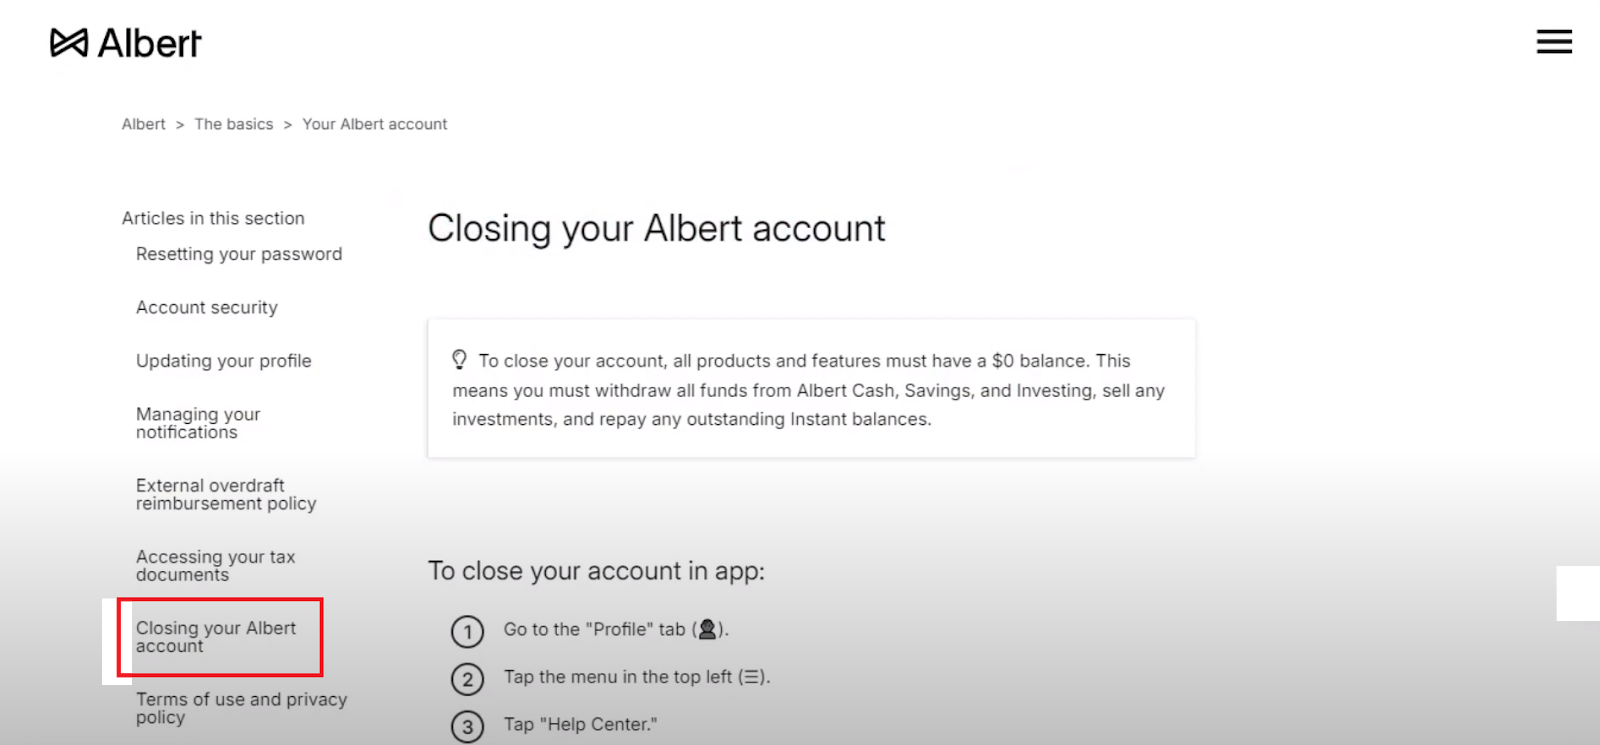Open the hamburger menu icon

(1554, 42)
